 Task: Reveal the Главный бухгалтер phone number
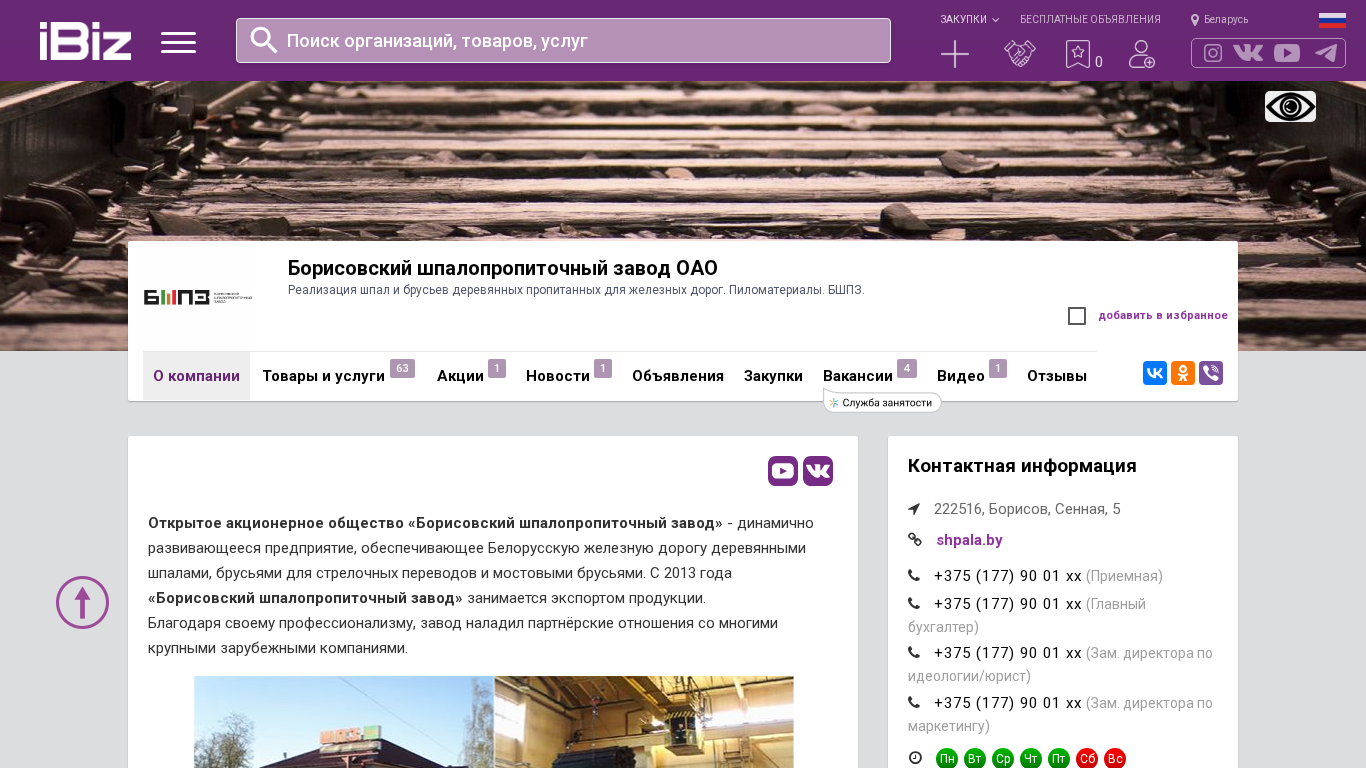1008,604
